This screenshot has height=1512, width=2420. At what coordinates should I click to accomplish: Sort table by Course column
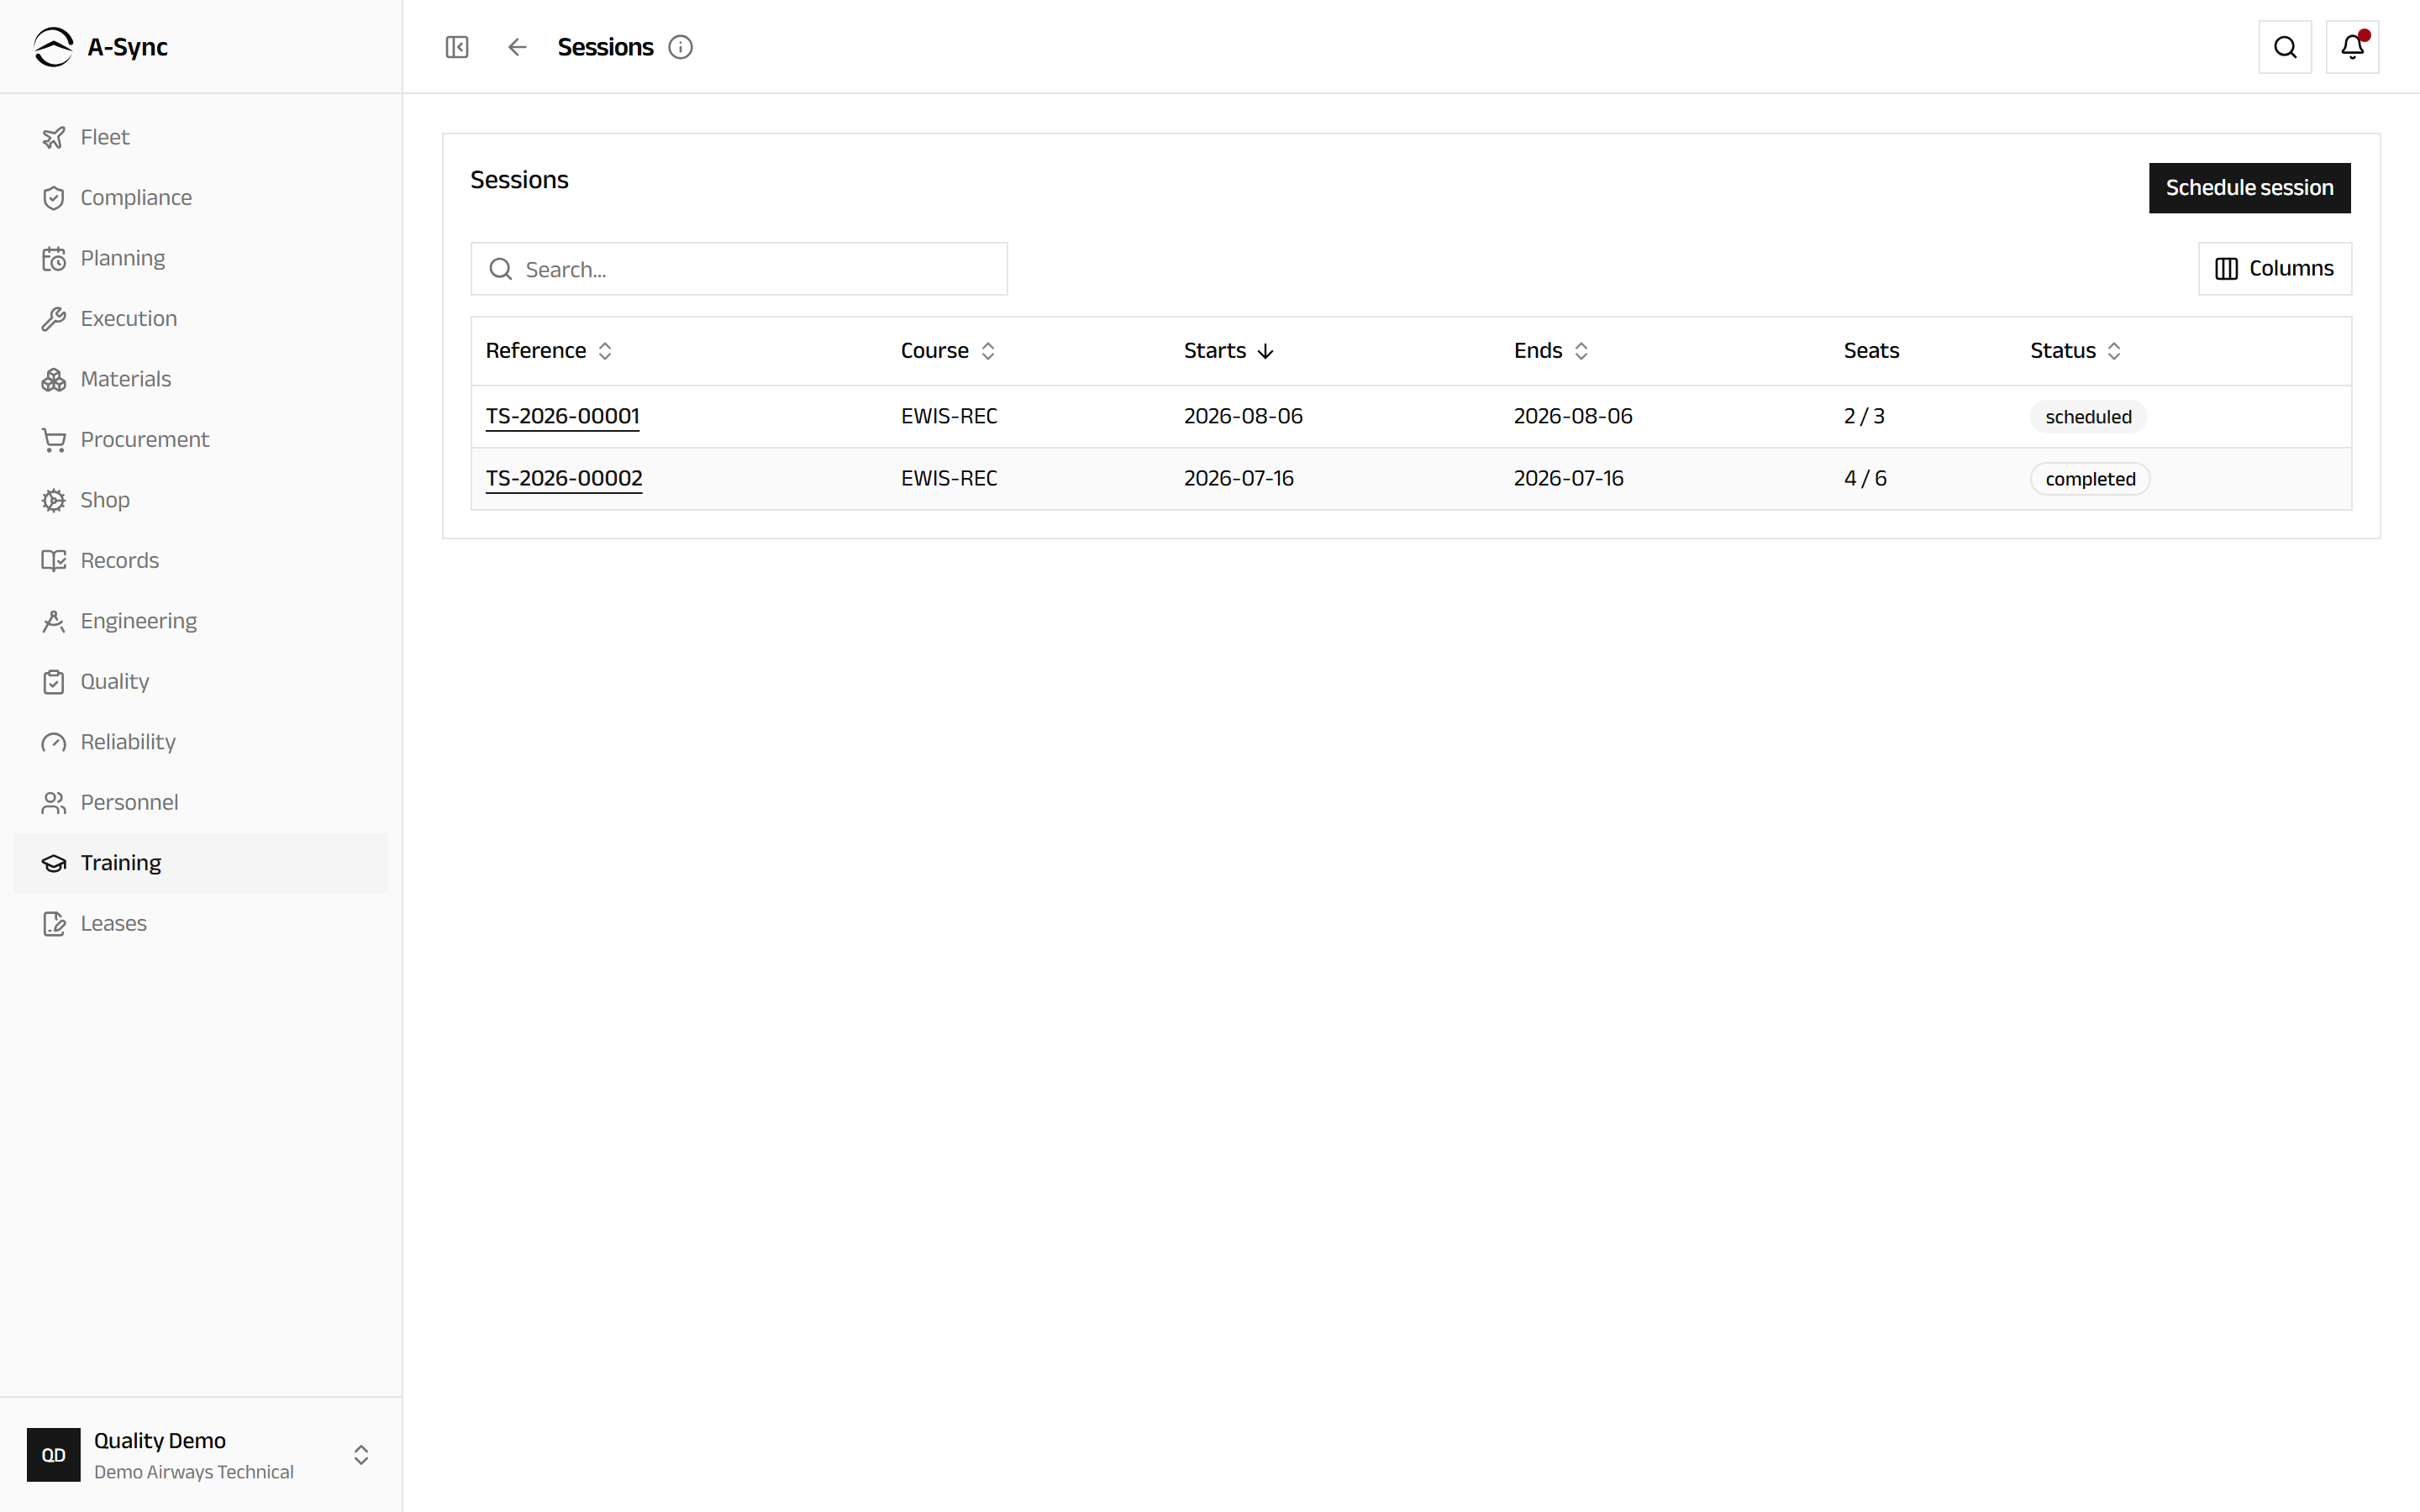tap(947, 351)
